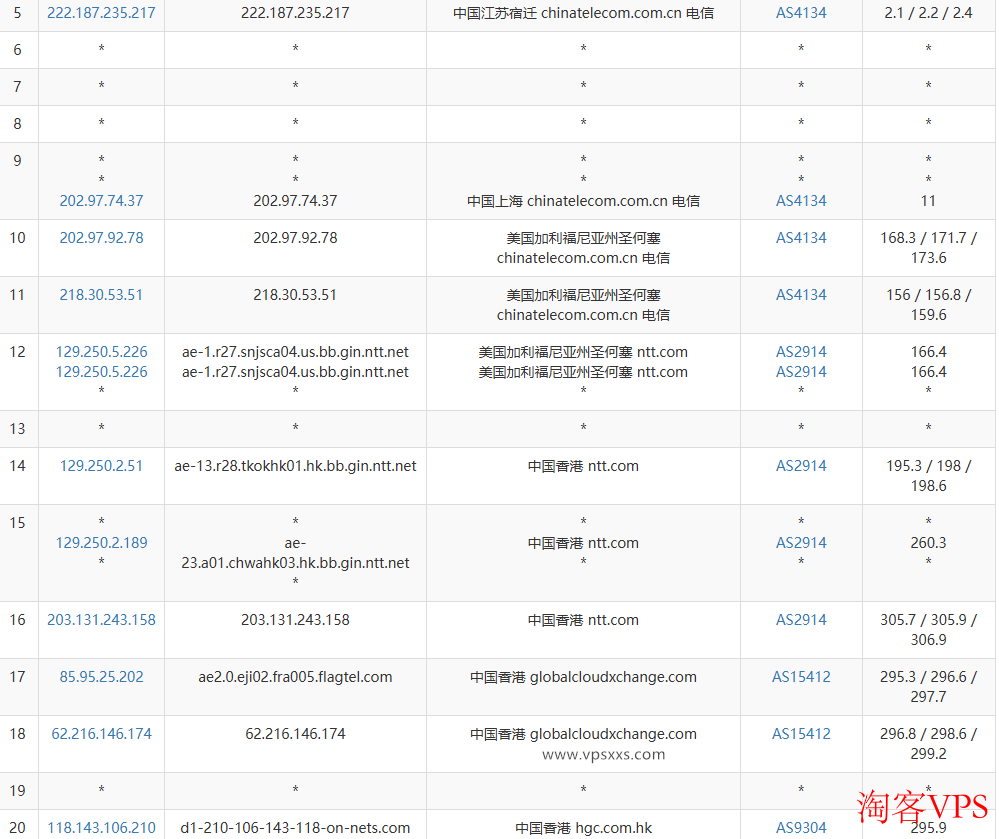Click the 118.143.106.210 hgc.com.hk link
The width and height of the screenshot is (999, 839).
pyautogui.click(x=100, y=828)
